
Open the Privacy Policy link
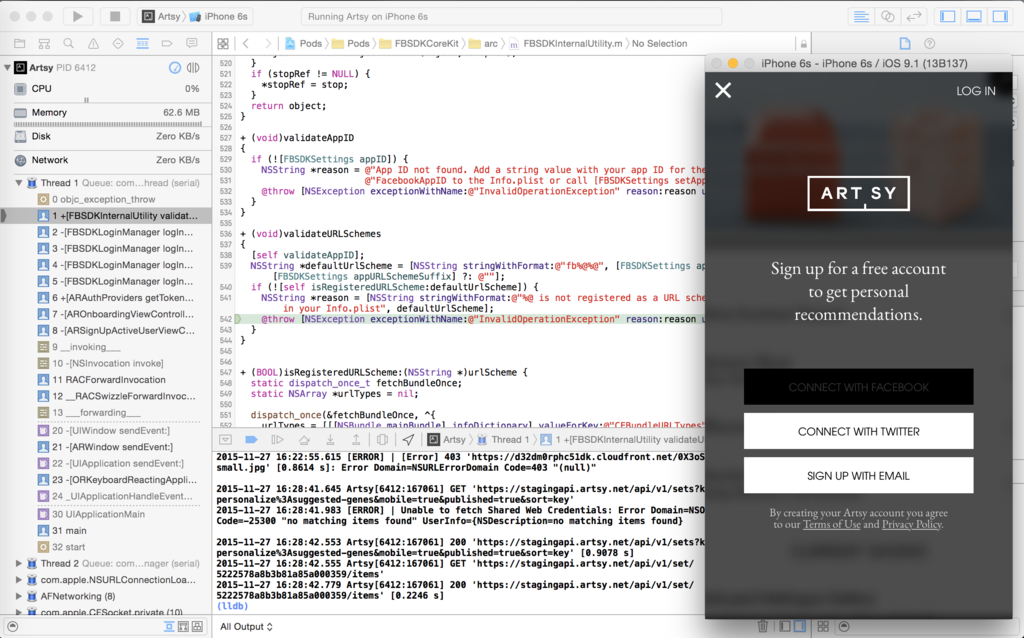click(x=912, y=524)
